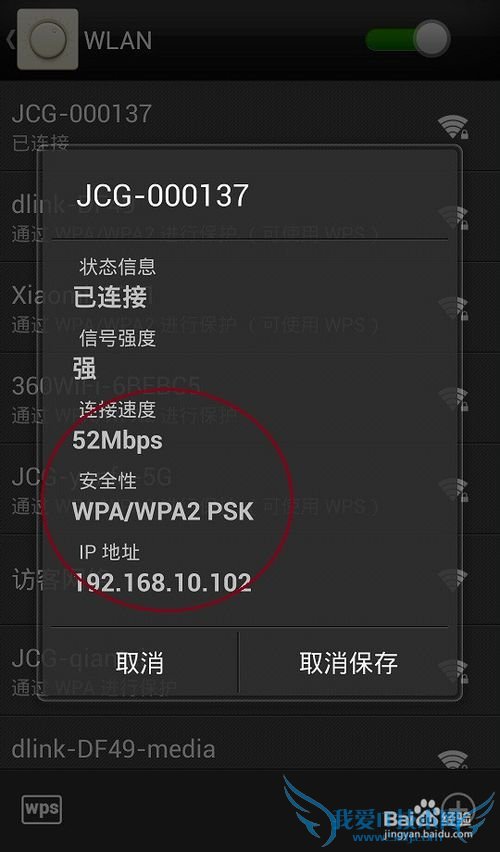Tap the WPA/WPA2 PSK security value

tap(163, 511)
